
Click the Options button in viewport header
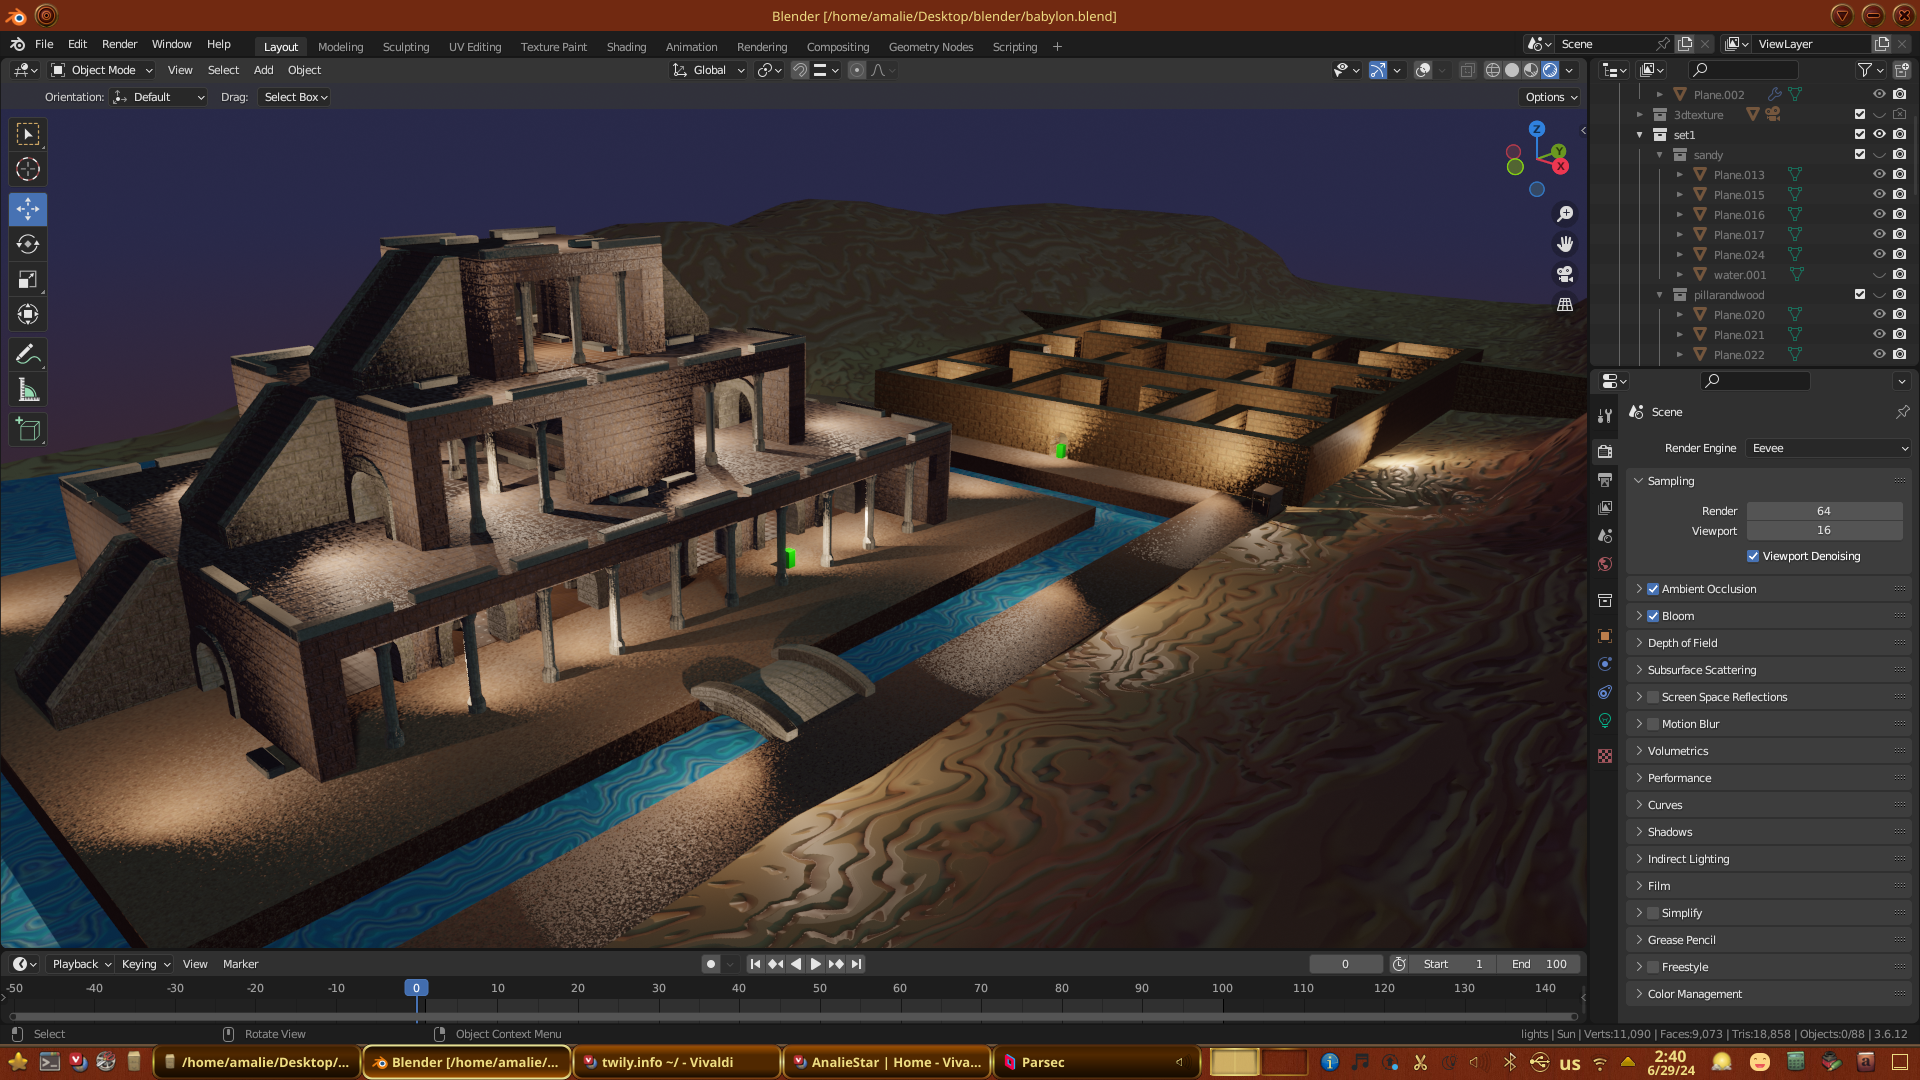tap(1551, 97)
